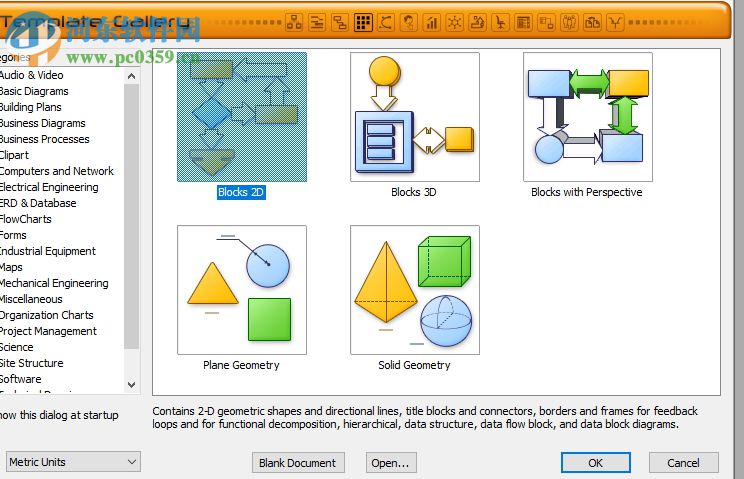Select the Plane Geometry template thumbnail
This screenshot has width=744, height=479.
pyautogui.click(x=242, y=290)
